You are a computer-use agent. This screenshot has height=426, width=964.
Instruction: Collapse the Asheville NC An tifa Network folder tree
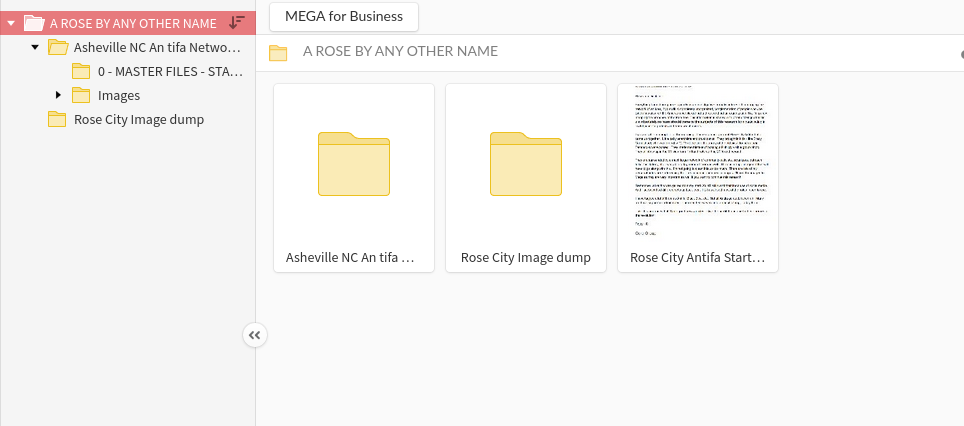click(x=35, y=47)
